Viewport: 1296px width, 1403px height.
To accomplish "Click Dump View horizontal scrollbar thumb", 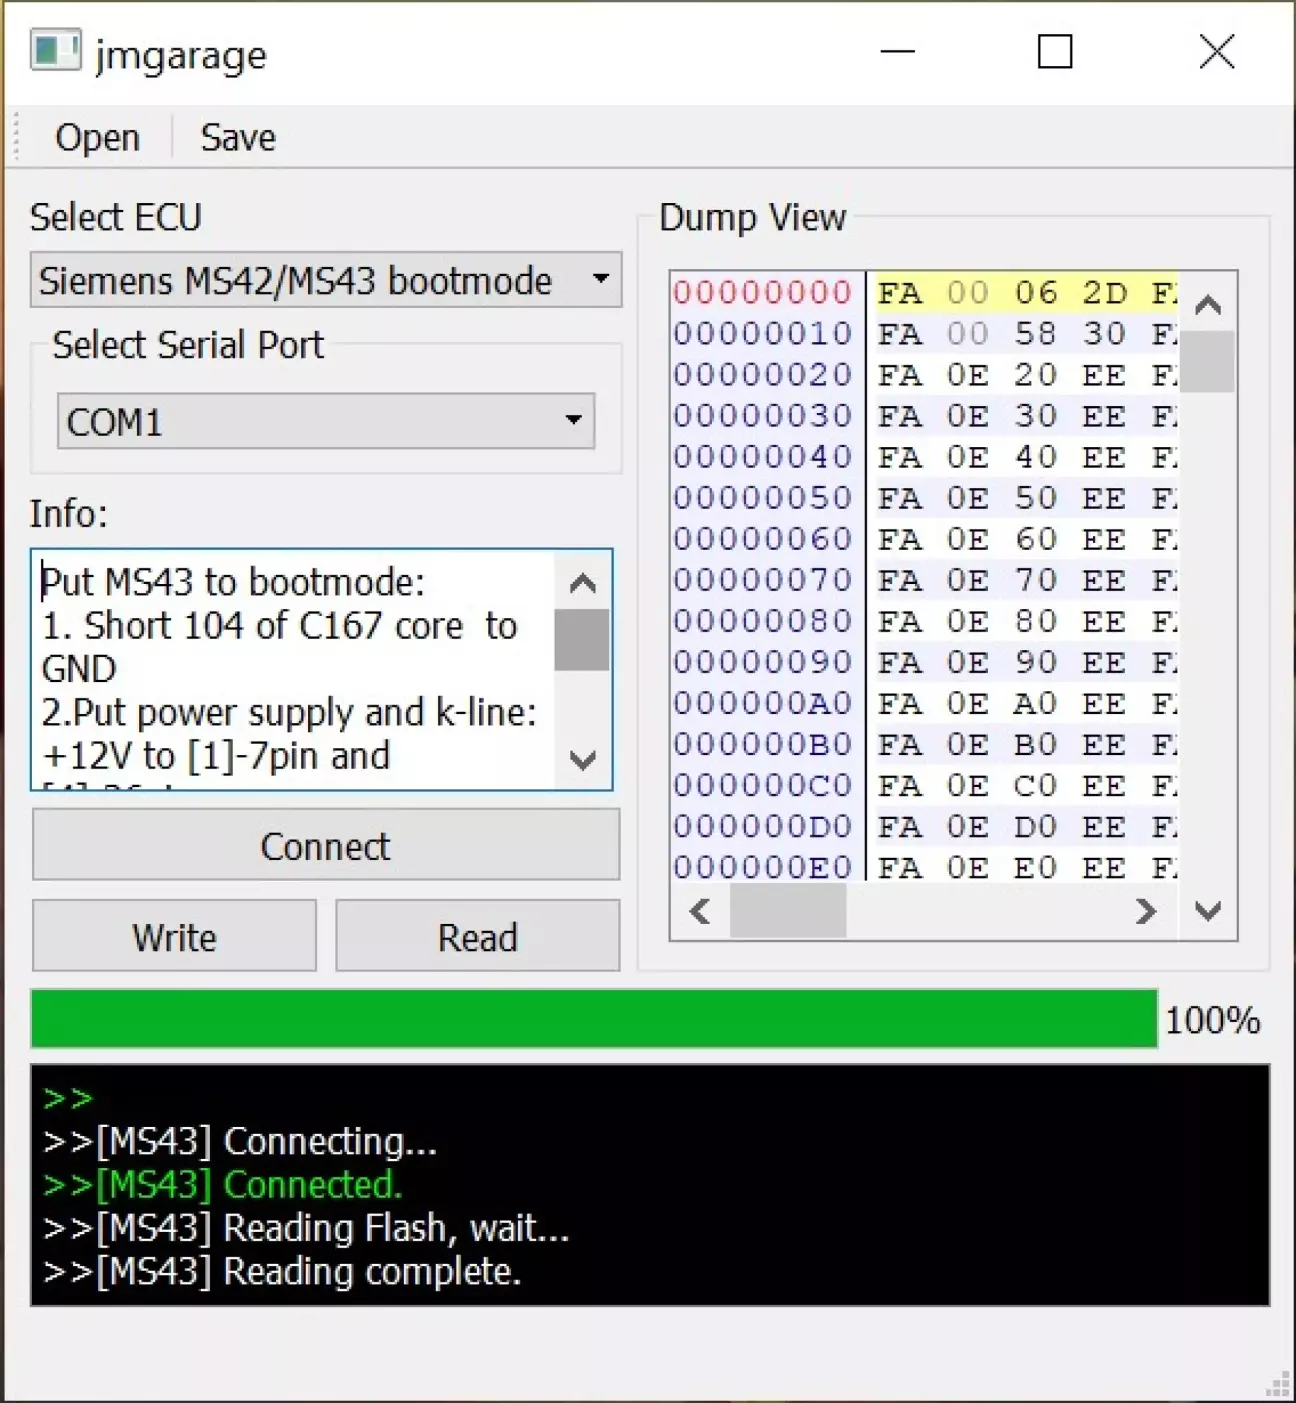I will (x=788, y=911).
